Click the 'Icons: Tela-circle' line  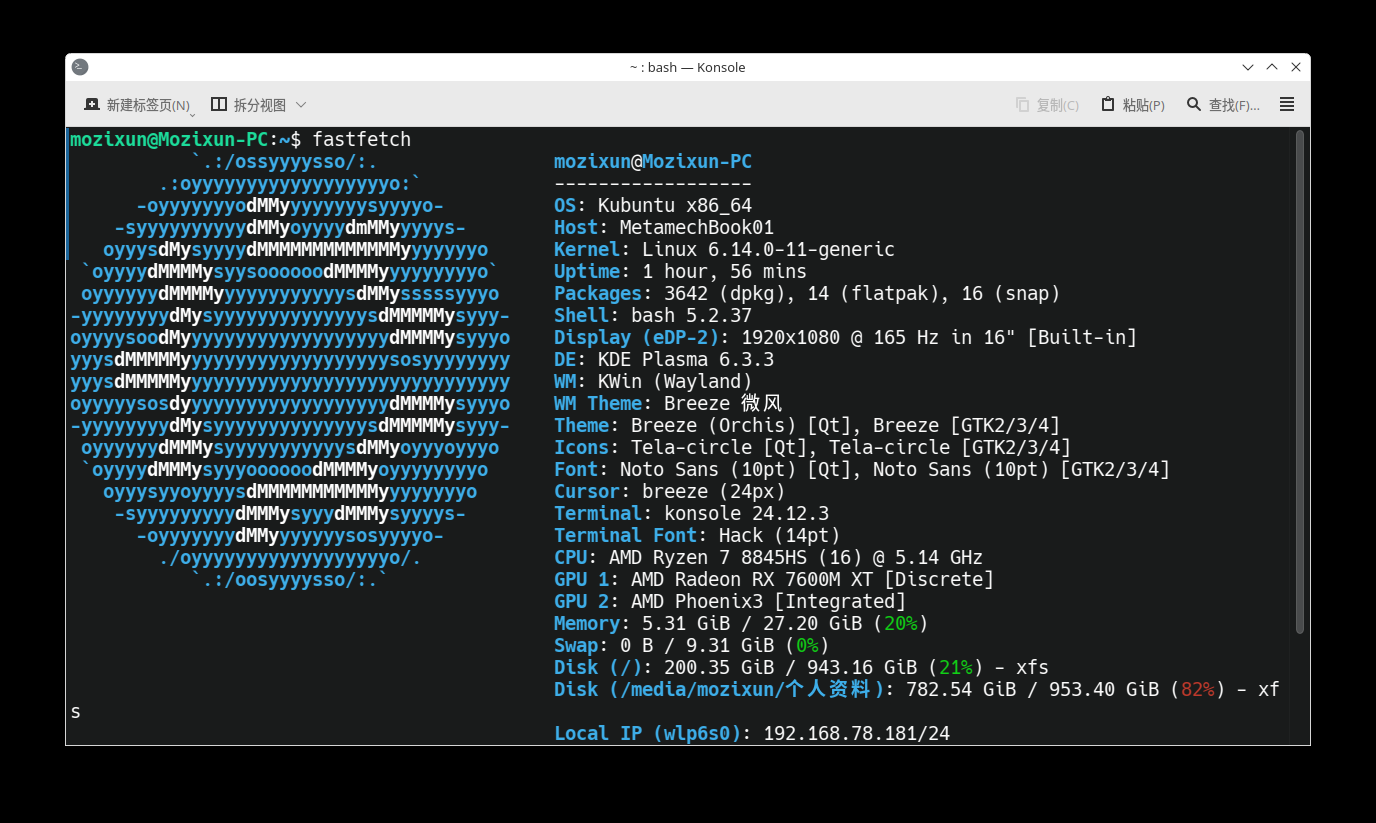coord(812,447)
